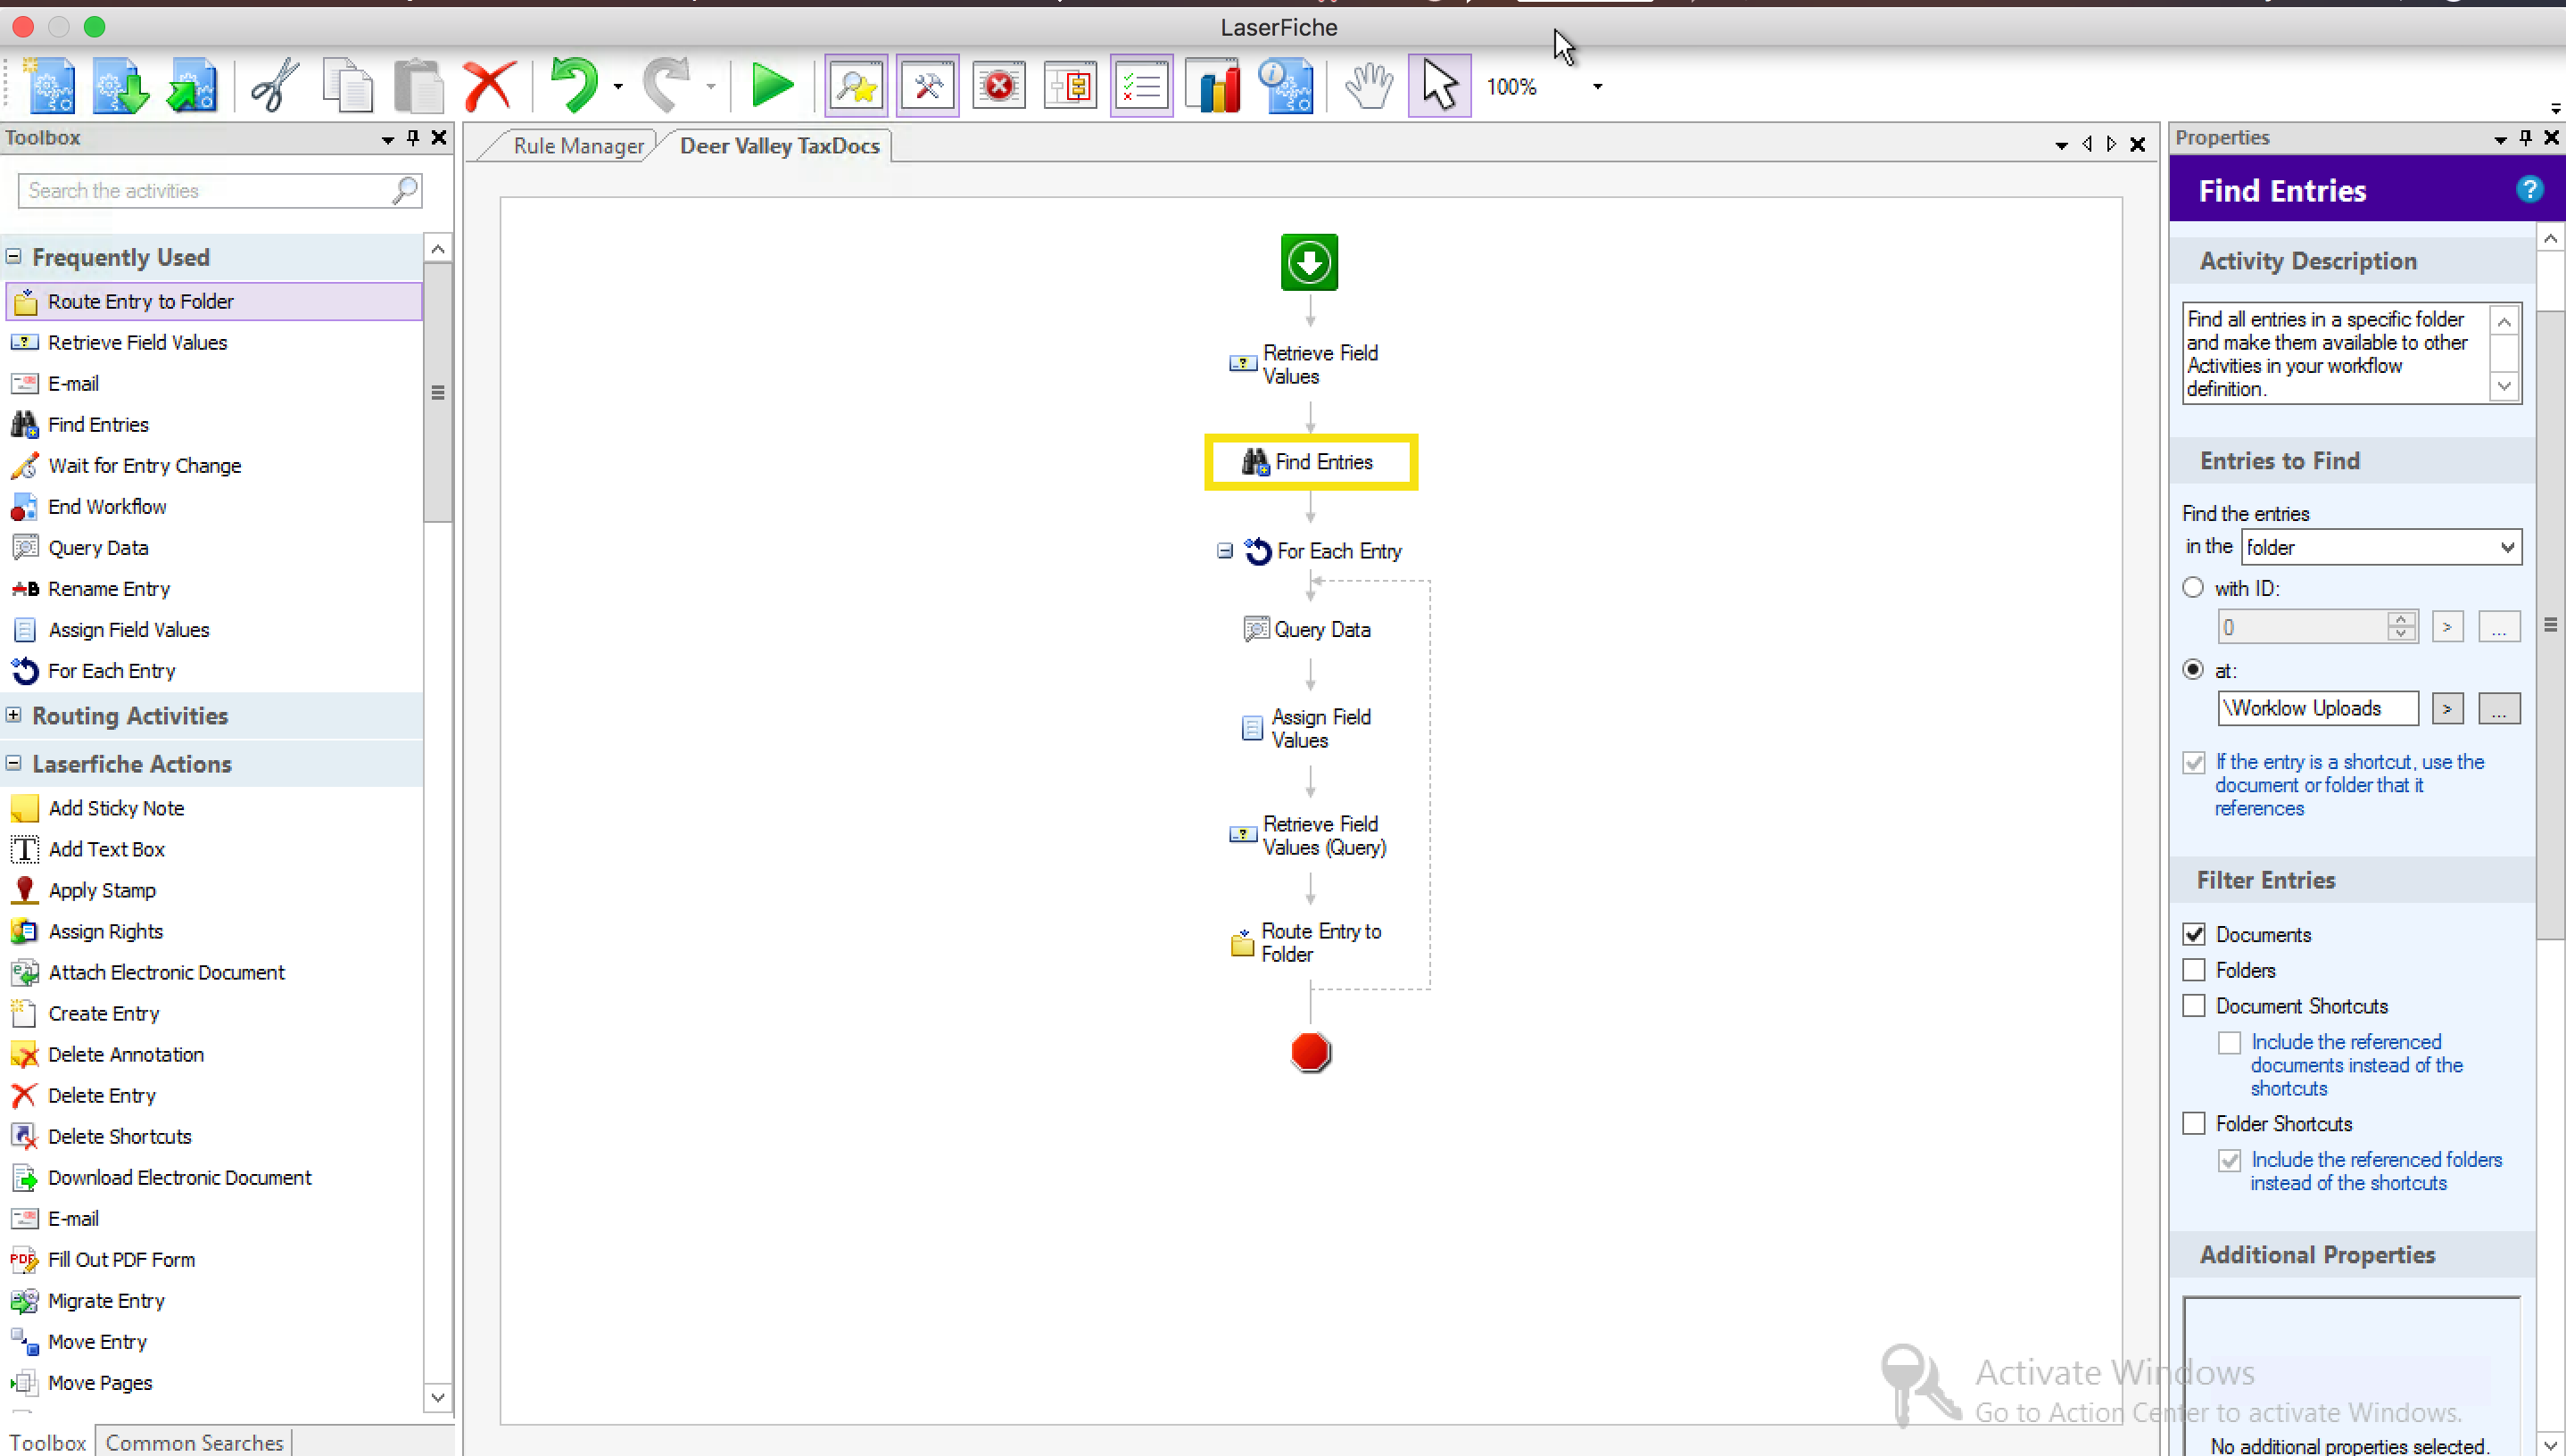
Task: Click Move Entry in Laserfiche Actions list
Action: [x=97, y=1342]
